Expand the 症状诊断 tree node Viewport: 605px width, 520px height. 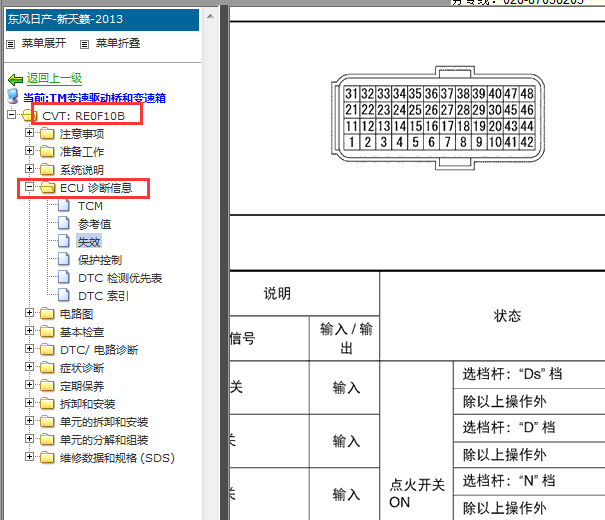29,366
